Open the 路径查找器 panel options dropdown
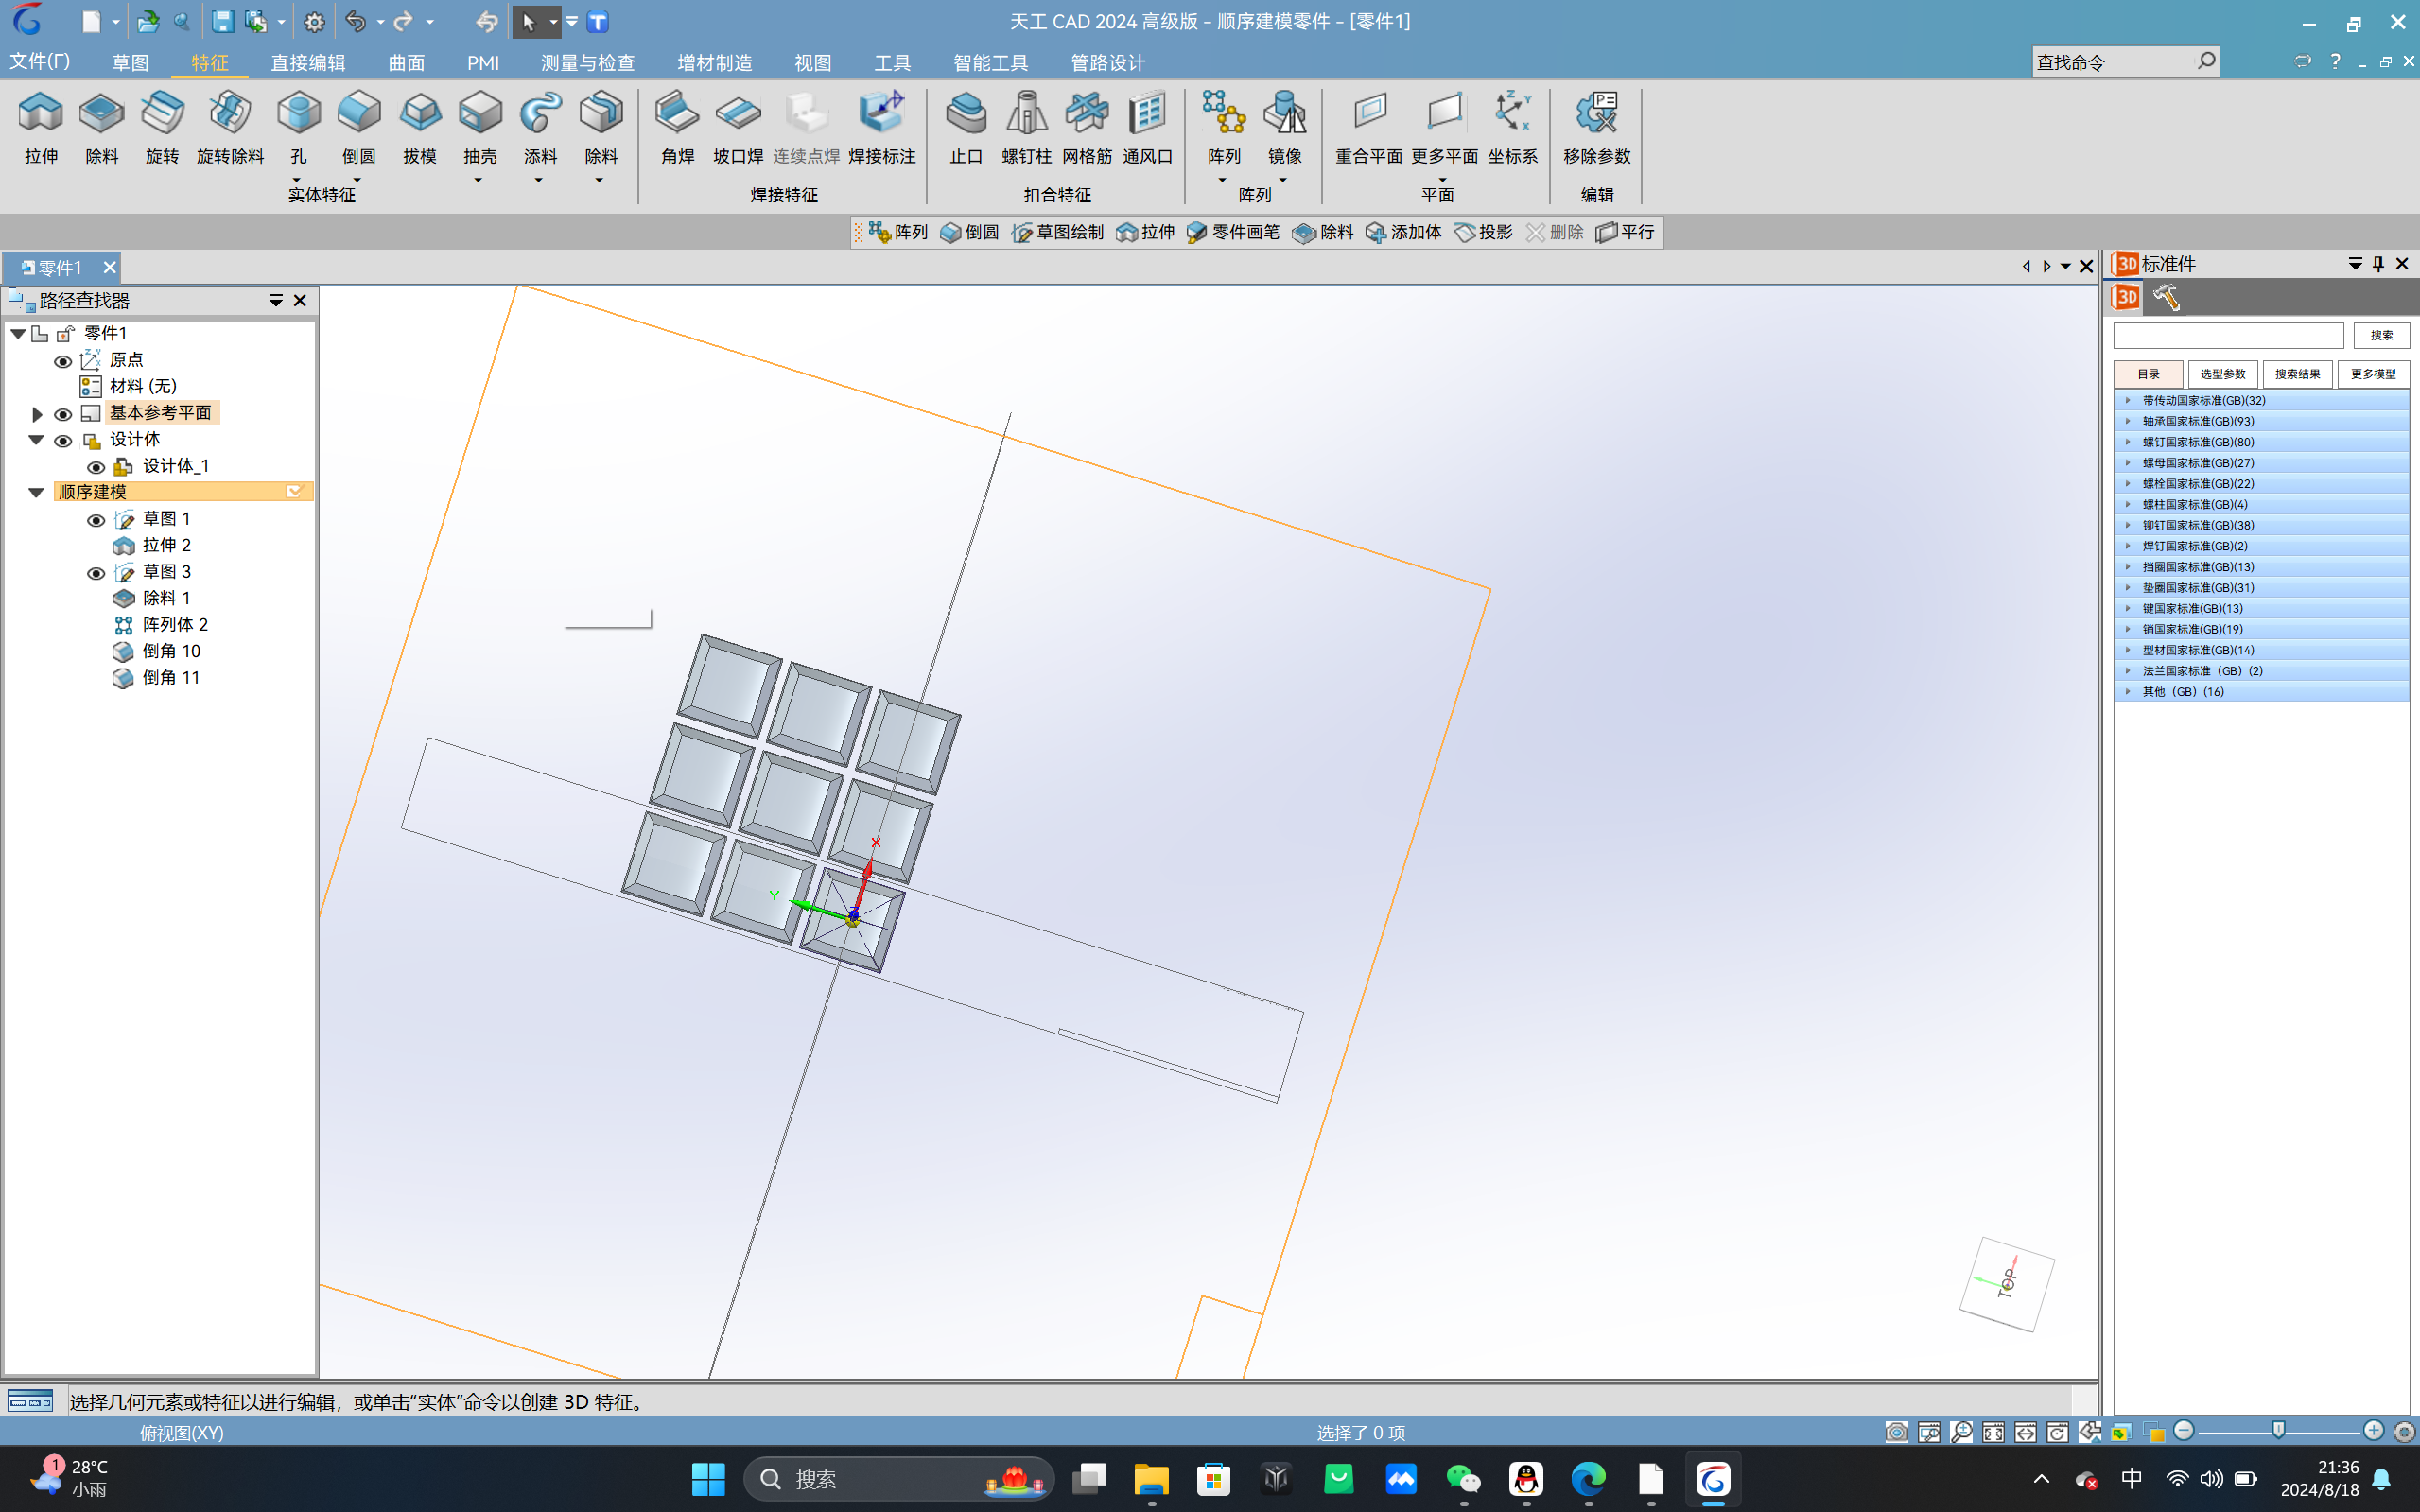The width and height of the screenshot is (2420, 1512). point(275,301)
